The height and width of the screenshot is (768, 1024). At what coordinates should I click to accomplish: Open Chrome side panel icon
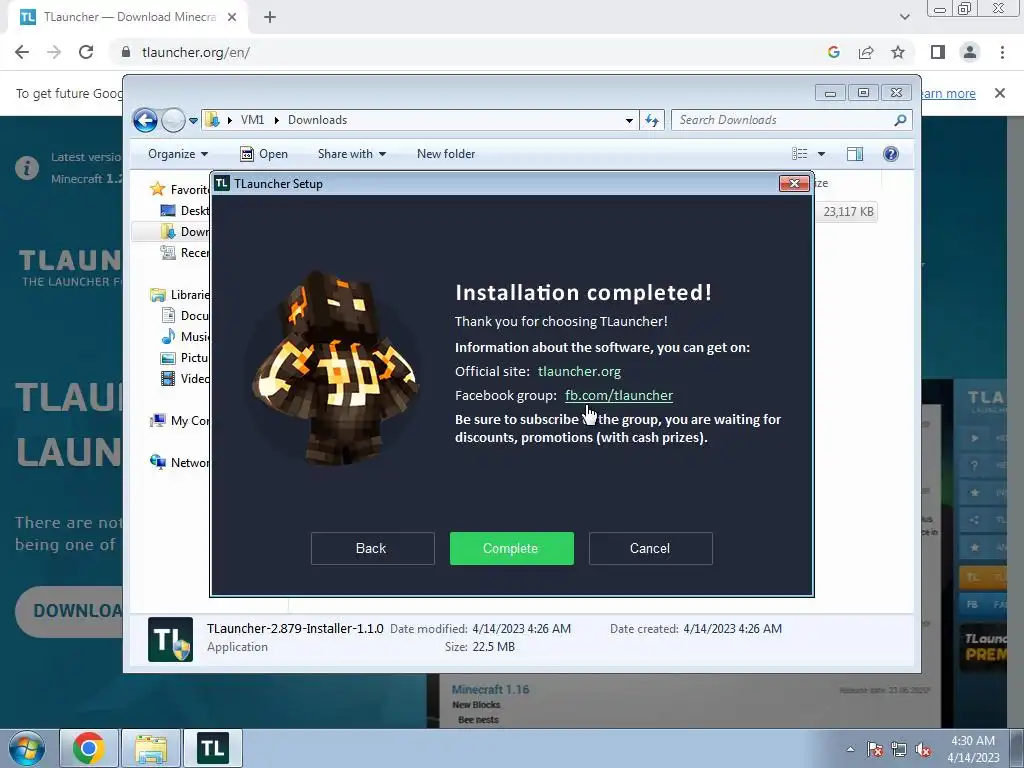938,52
